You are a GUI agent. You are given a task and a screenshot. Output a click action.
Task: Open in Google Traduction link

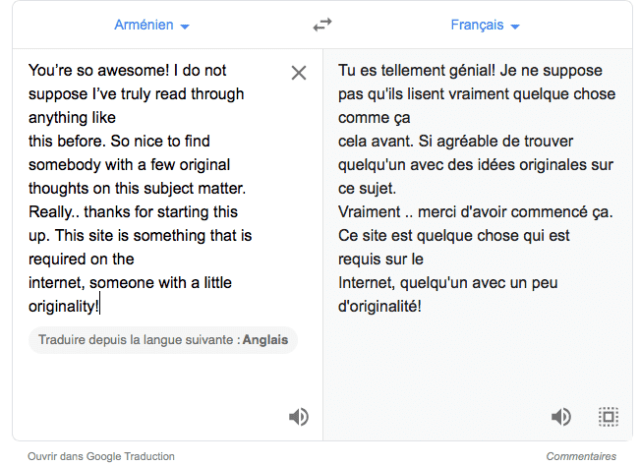101,456
